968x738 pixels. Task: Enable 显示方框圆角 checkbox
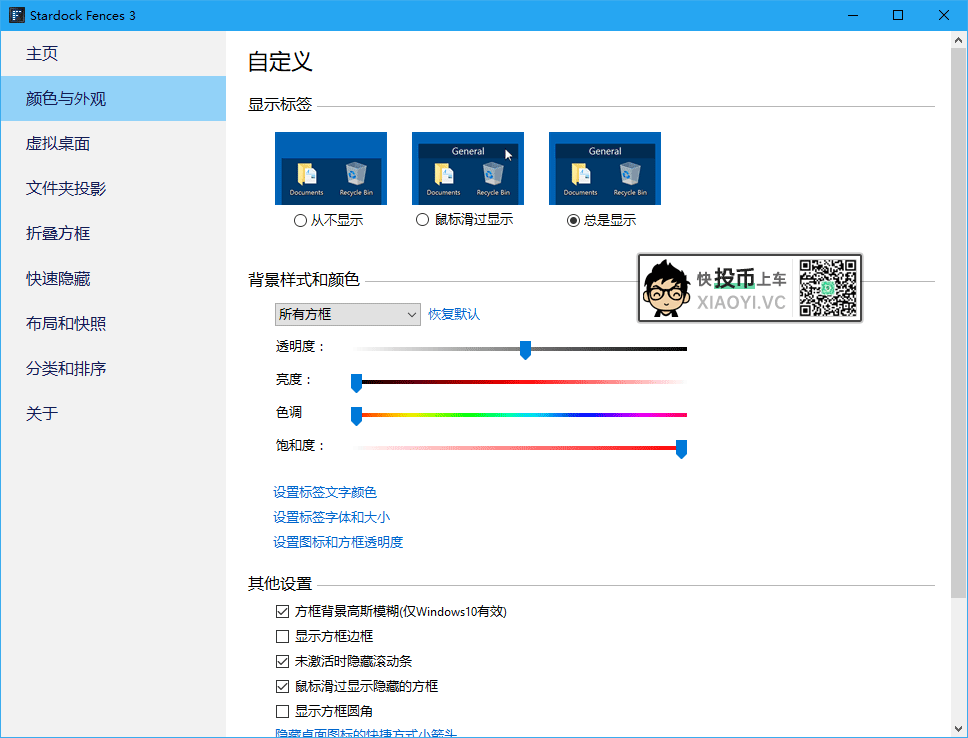pos(282,711)
